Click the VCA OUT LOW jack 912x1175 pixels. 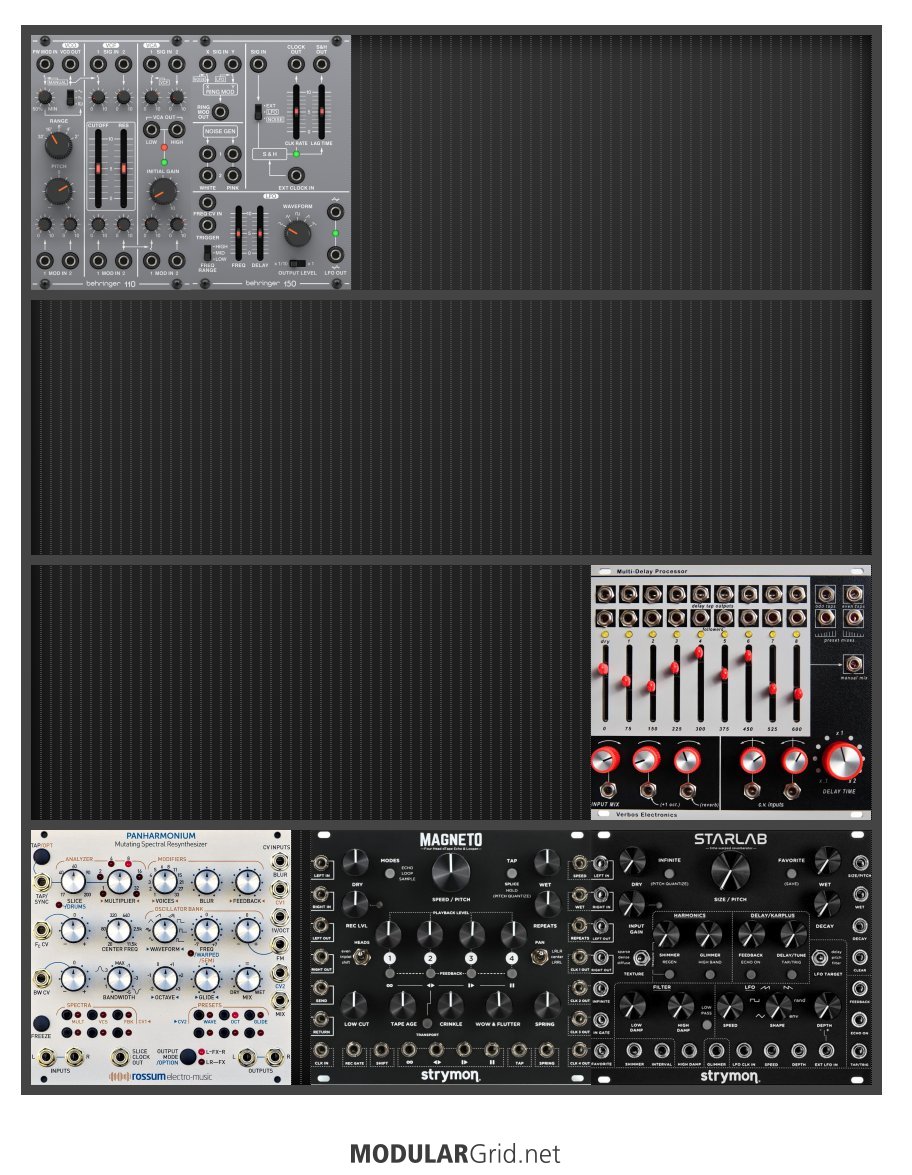[x=151, y=130]
